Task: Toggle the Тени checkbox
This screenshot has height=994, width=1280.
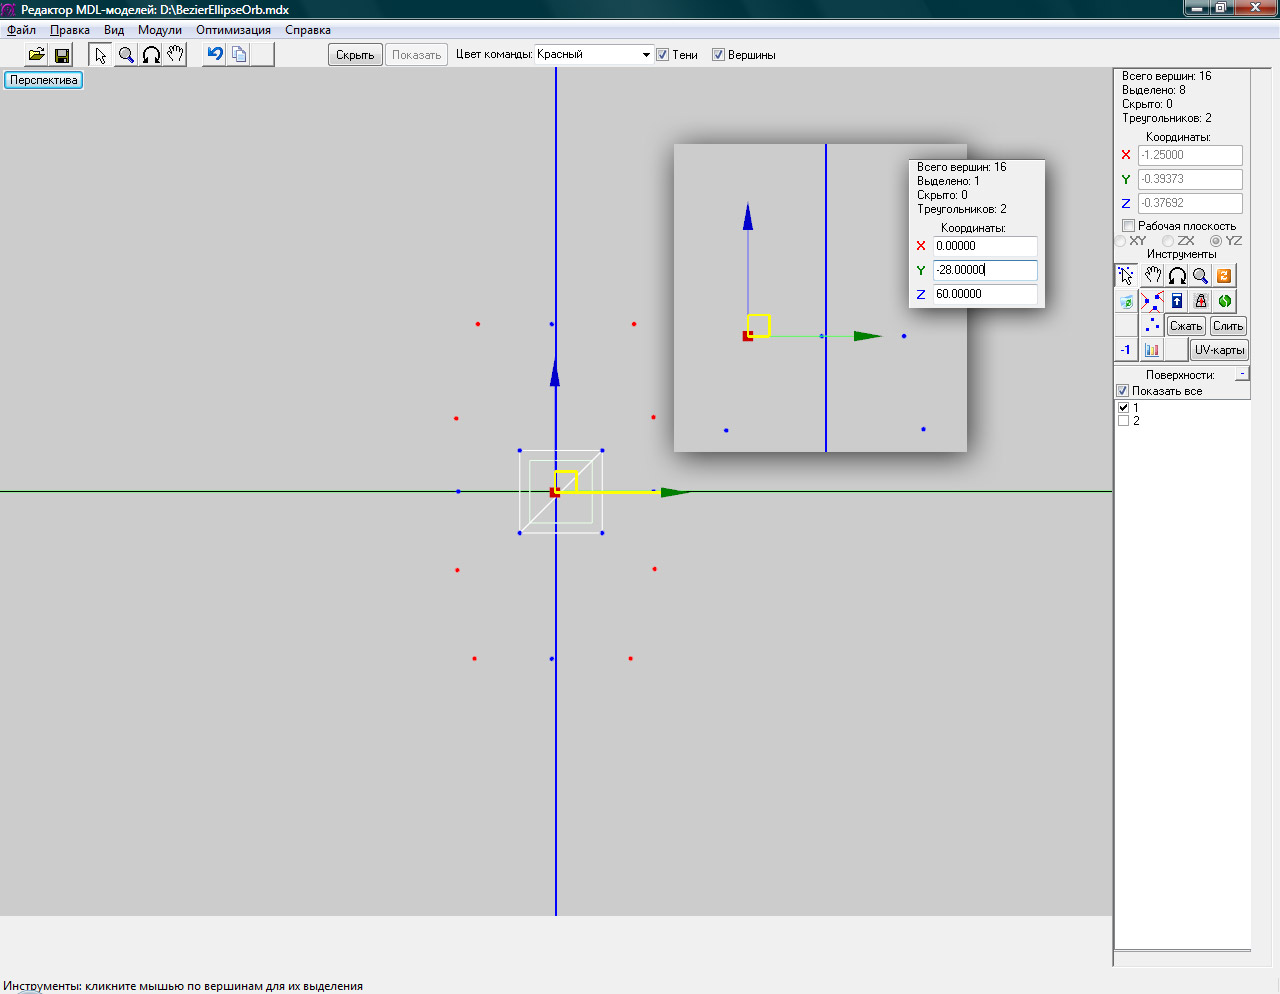Action: tap(663, 55)
